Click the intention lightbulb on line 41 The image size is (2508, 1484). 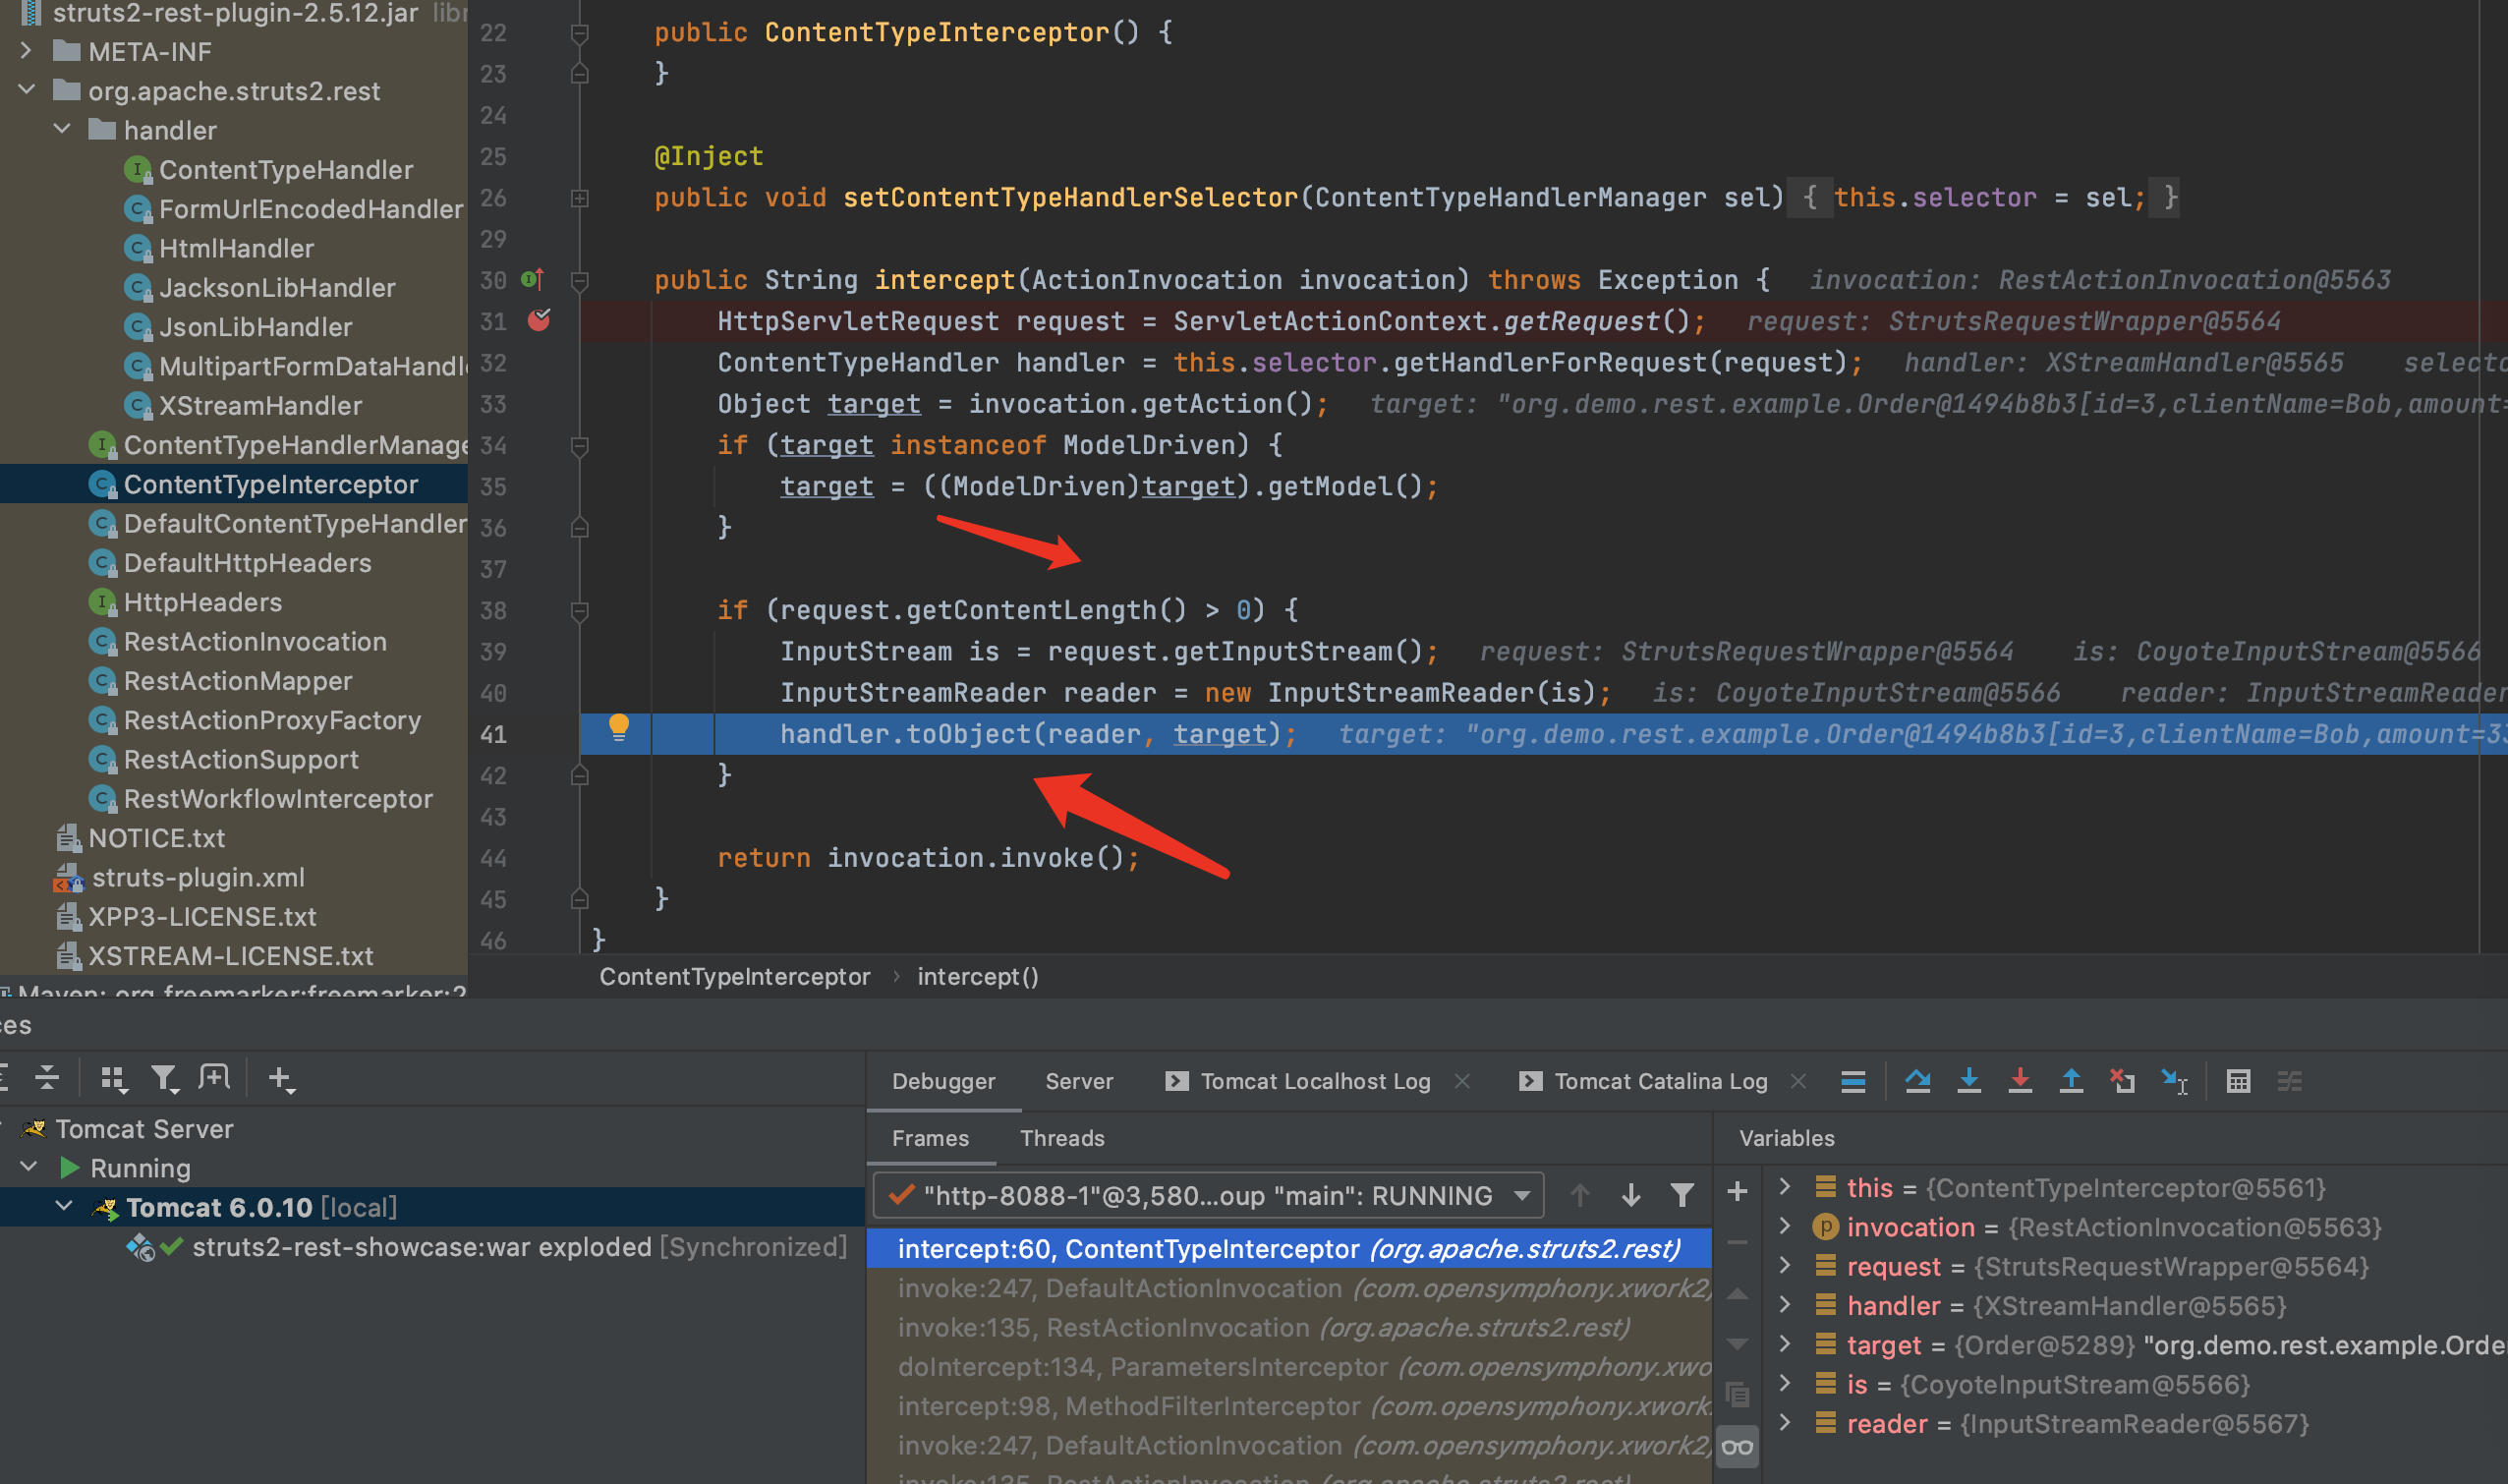click(619, 727)
